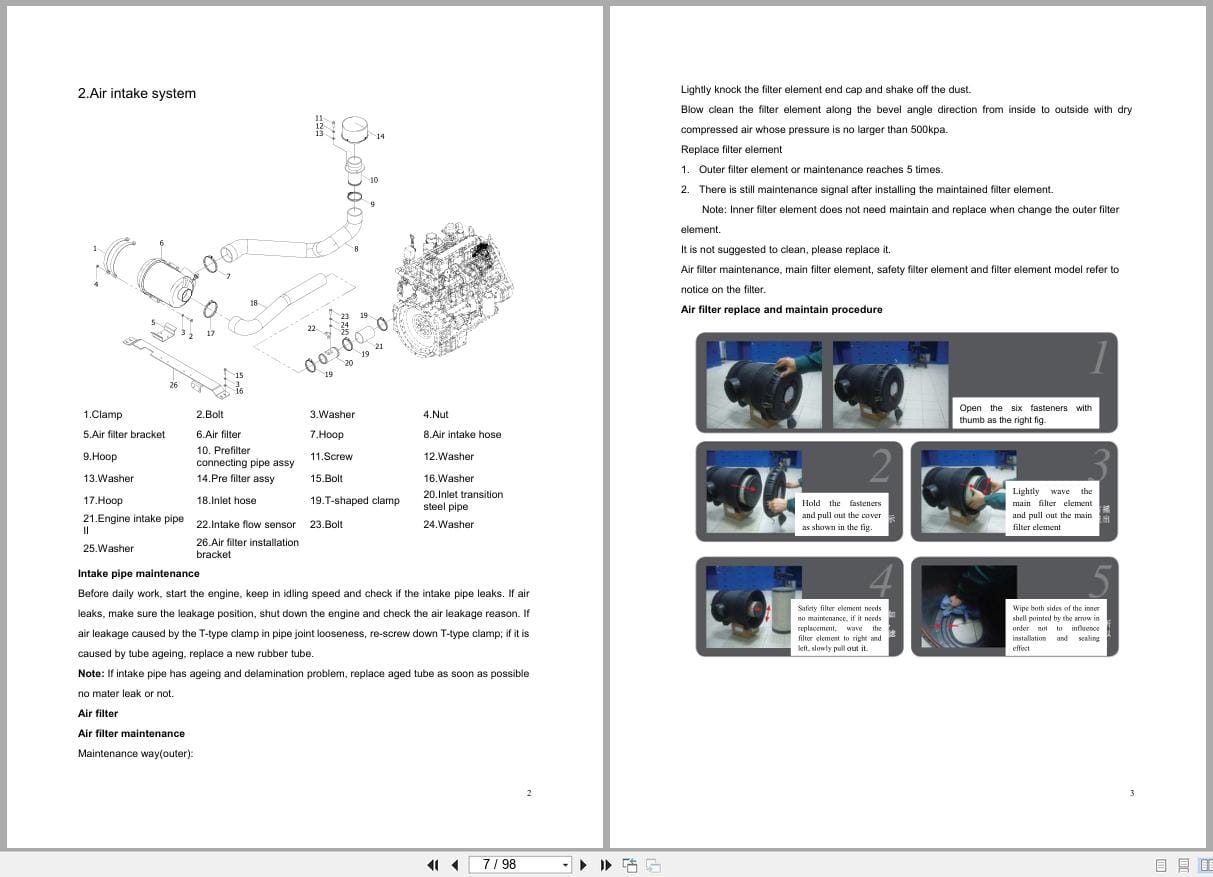Click the 'Wipe both sides of the inner shell' caption
Viewport: 1213px width, 877px height.
(x=1056, y=627)
